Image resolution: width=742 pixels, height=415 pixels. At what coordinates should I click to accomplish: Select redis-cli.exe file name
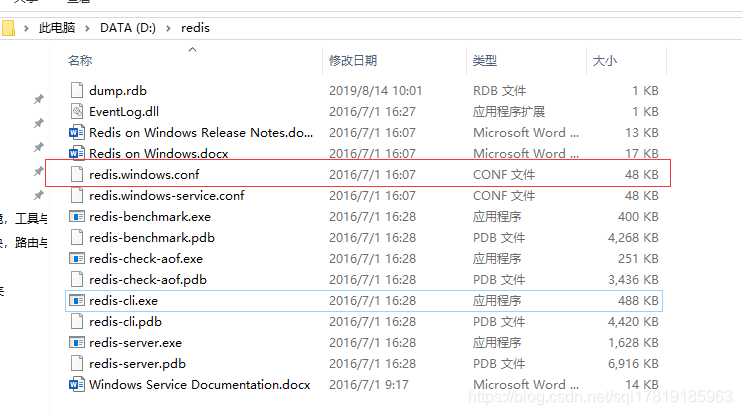coord(124,300)
